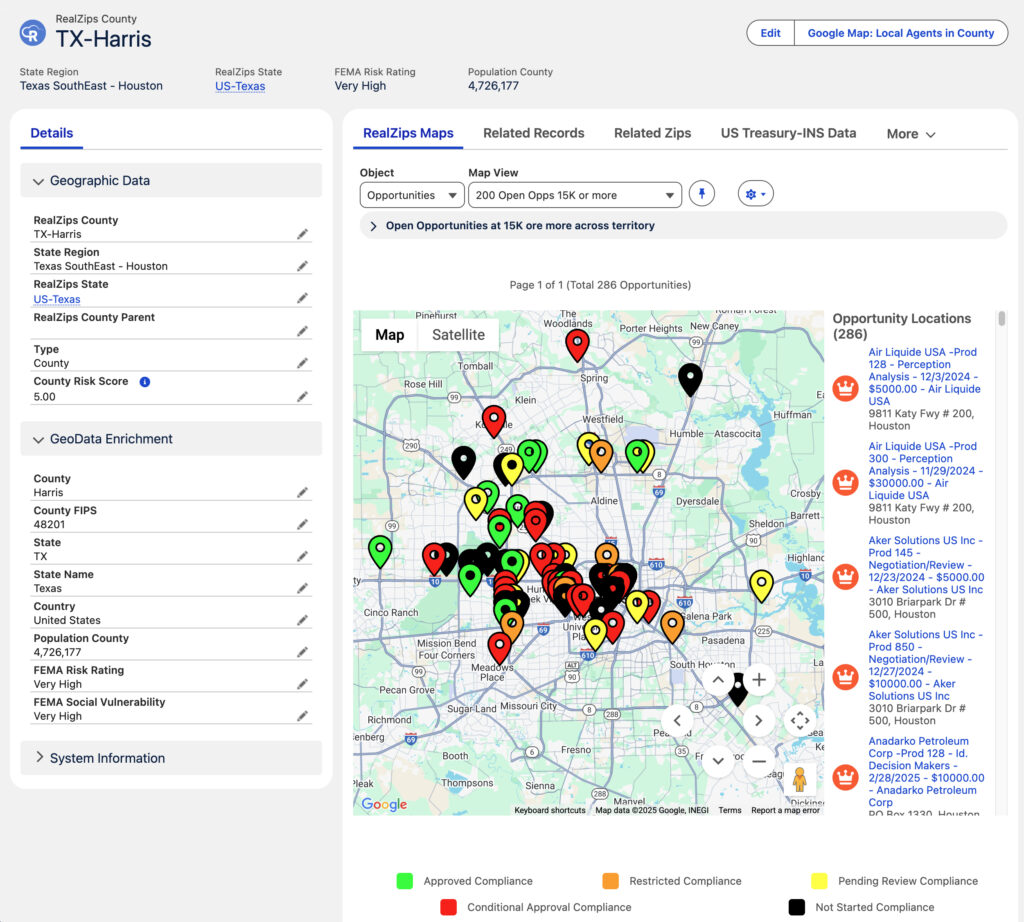Edit County FIPS using pencil icon
The height and width of the screenshot is (922, 1024).
tap(302, 524)
